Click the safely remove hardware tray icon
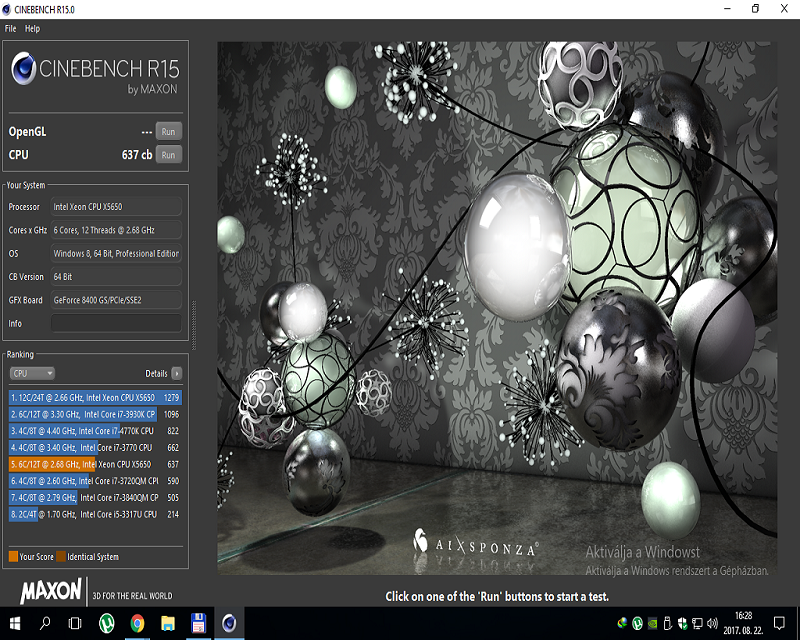The image size is (800, 640). (x=667, y=623)
